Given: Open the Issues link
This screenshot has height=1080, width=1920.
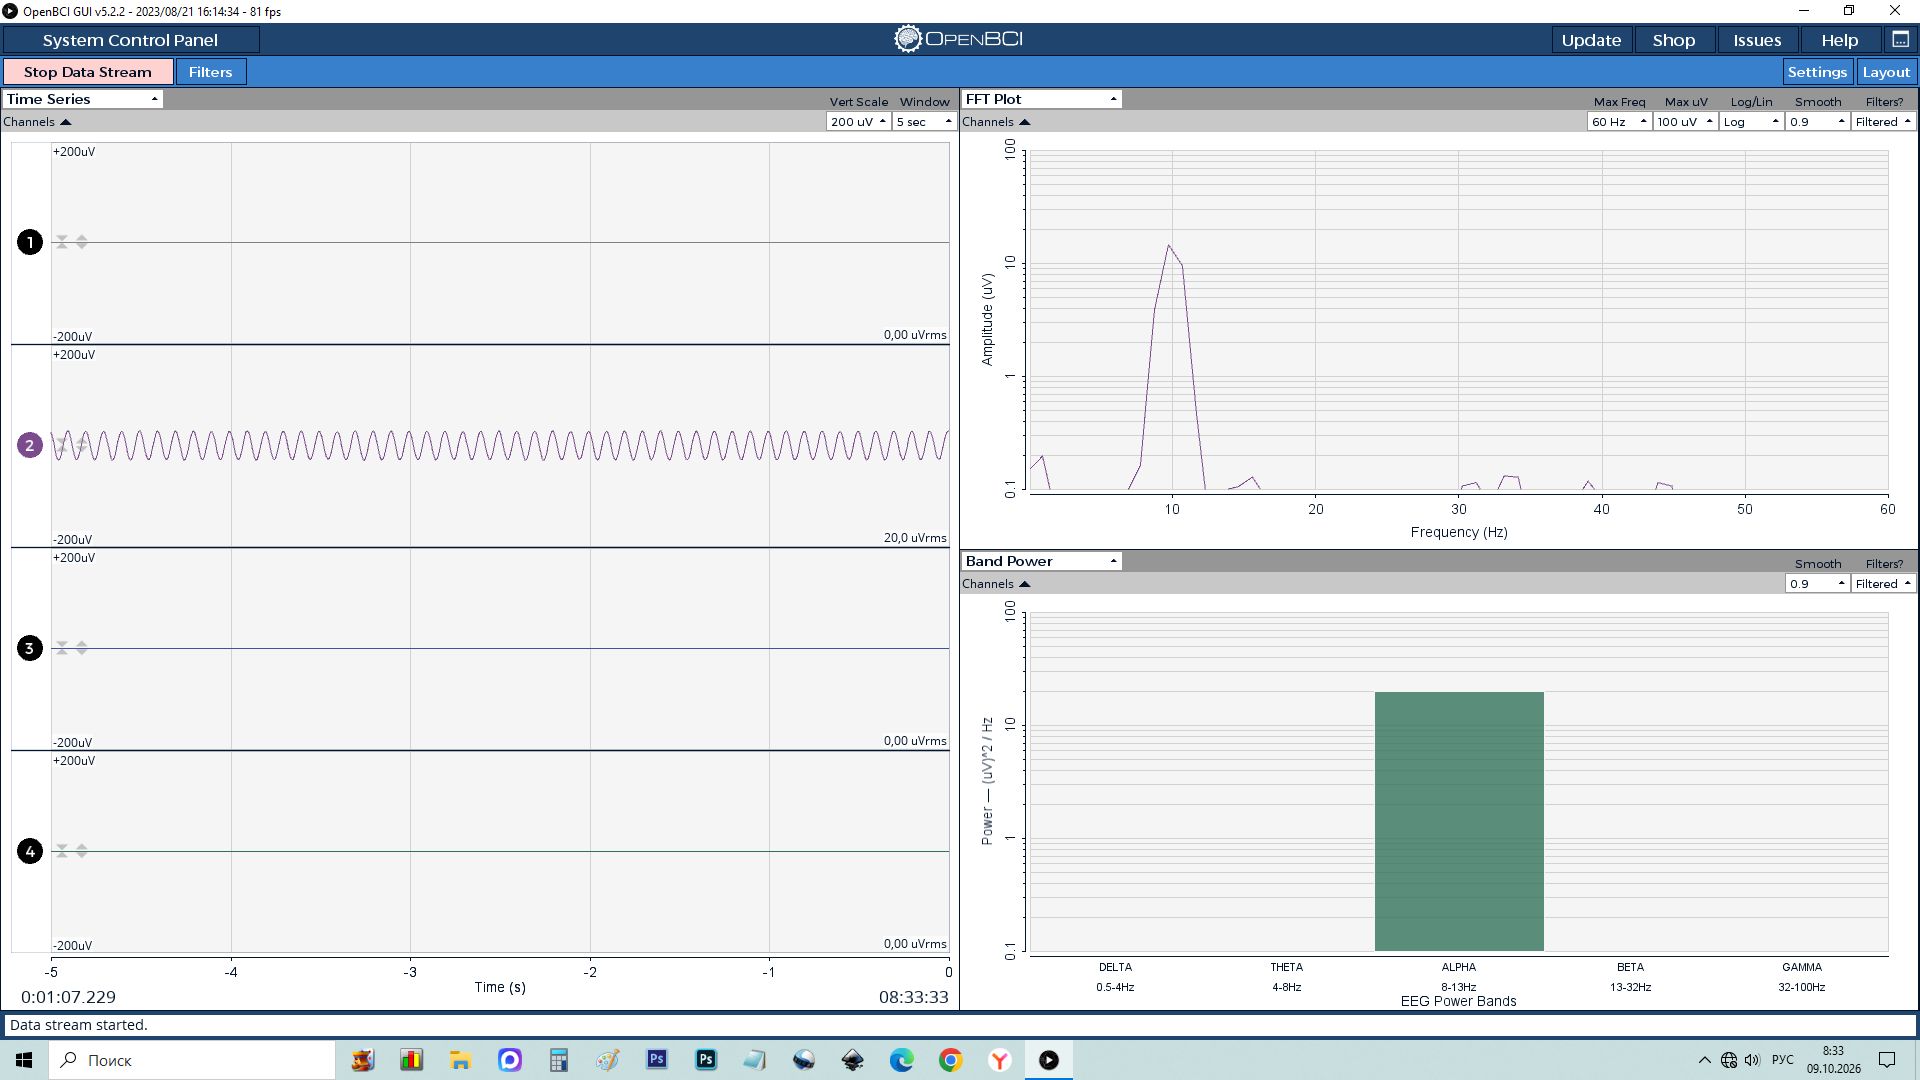Looking at the screenshot, I should pyautogui.click(x=1757, y=40).
